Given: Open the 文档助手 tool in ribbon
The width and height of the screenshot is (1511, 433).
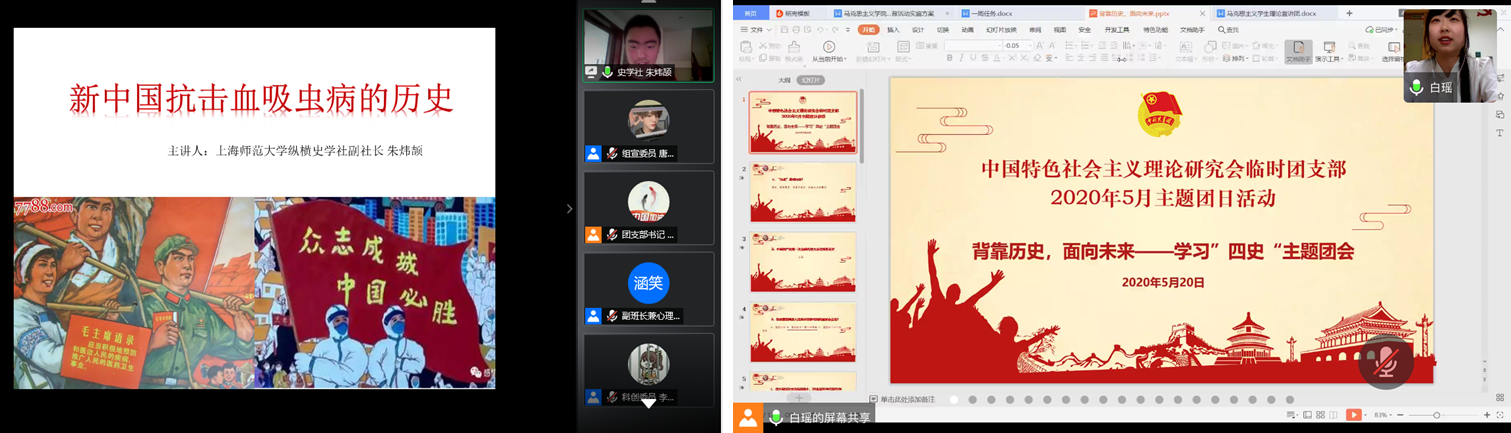Looking at the screenshot, I should pyautogui.click(x=1297, y=48).
